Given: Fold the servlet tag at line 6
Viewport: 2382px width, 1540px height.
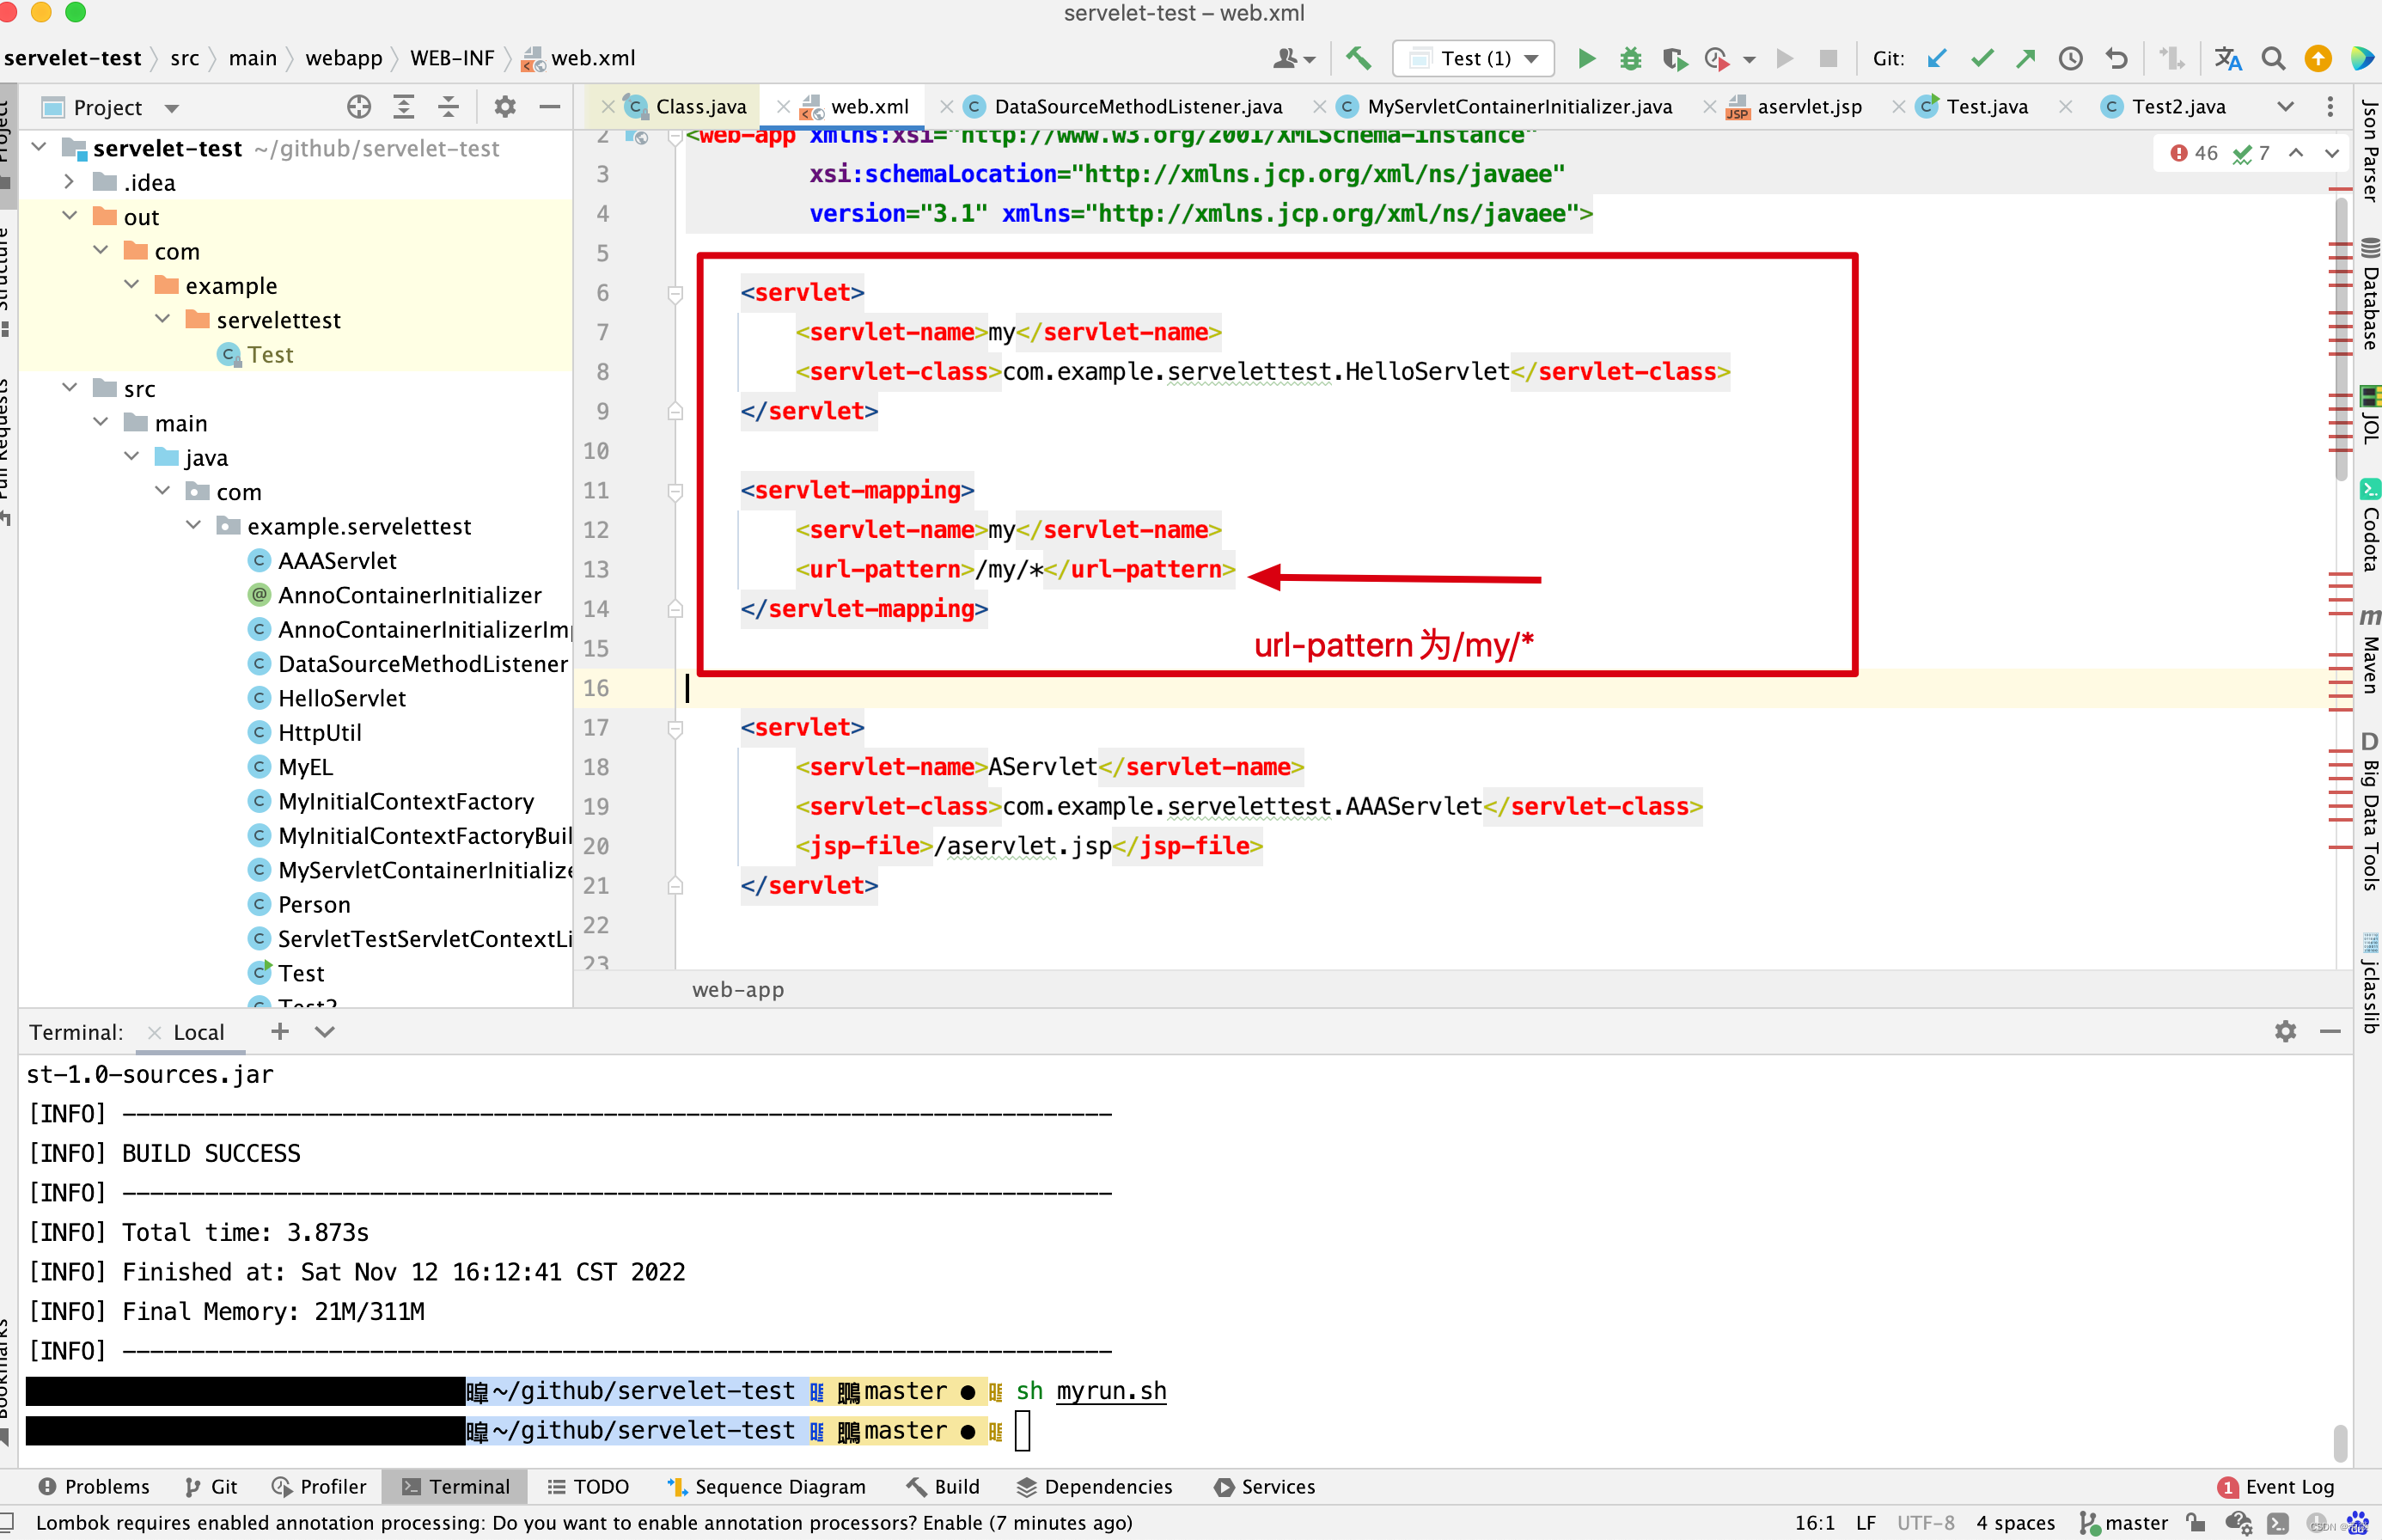Looking at the screenshot, I should click(675, 293).
